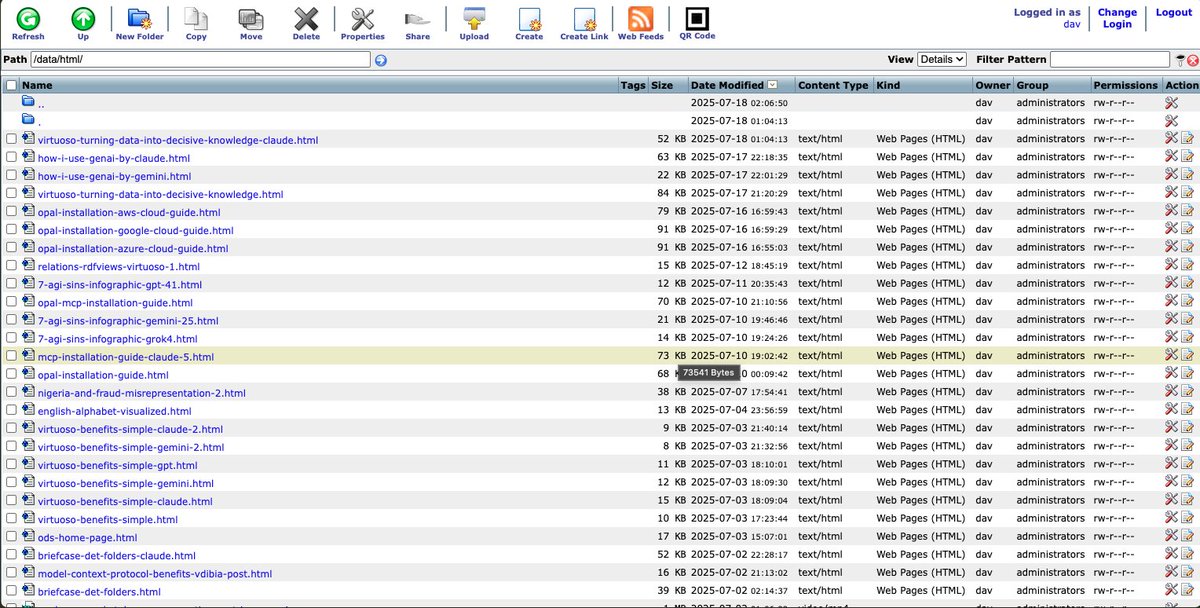The height and width of the screenshot is (608, 1200).
Task: Apply the filter pattern funnel icon
Action: [x=1180, y=60]
